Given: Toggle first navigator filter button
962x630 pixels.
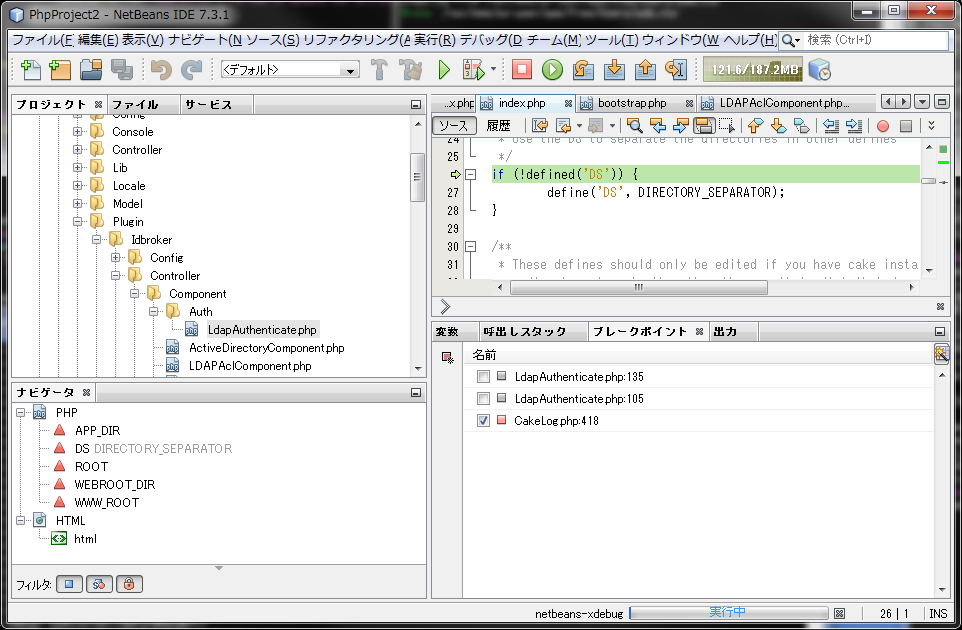Looking at the screenshot, I should coord(69,584).
